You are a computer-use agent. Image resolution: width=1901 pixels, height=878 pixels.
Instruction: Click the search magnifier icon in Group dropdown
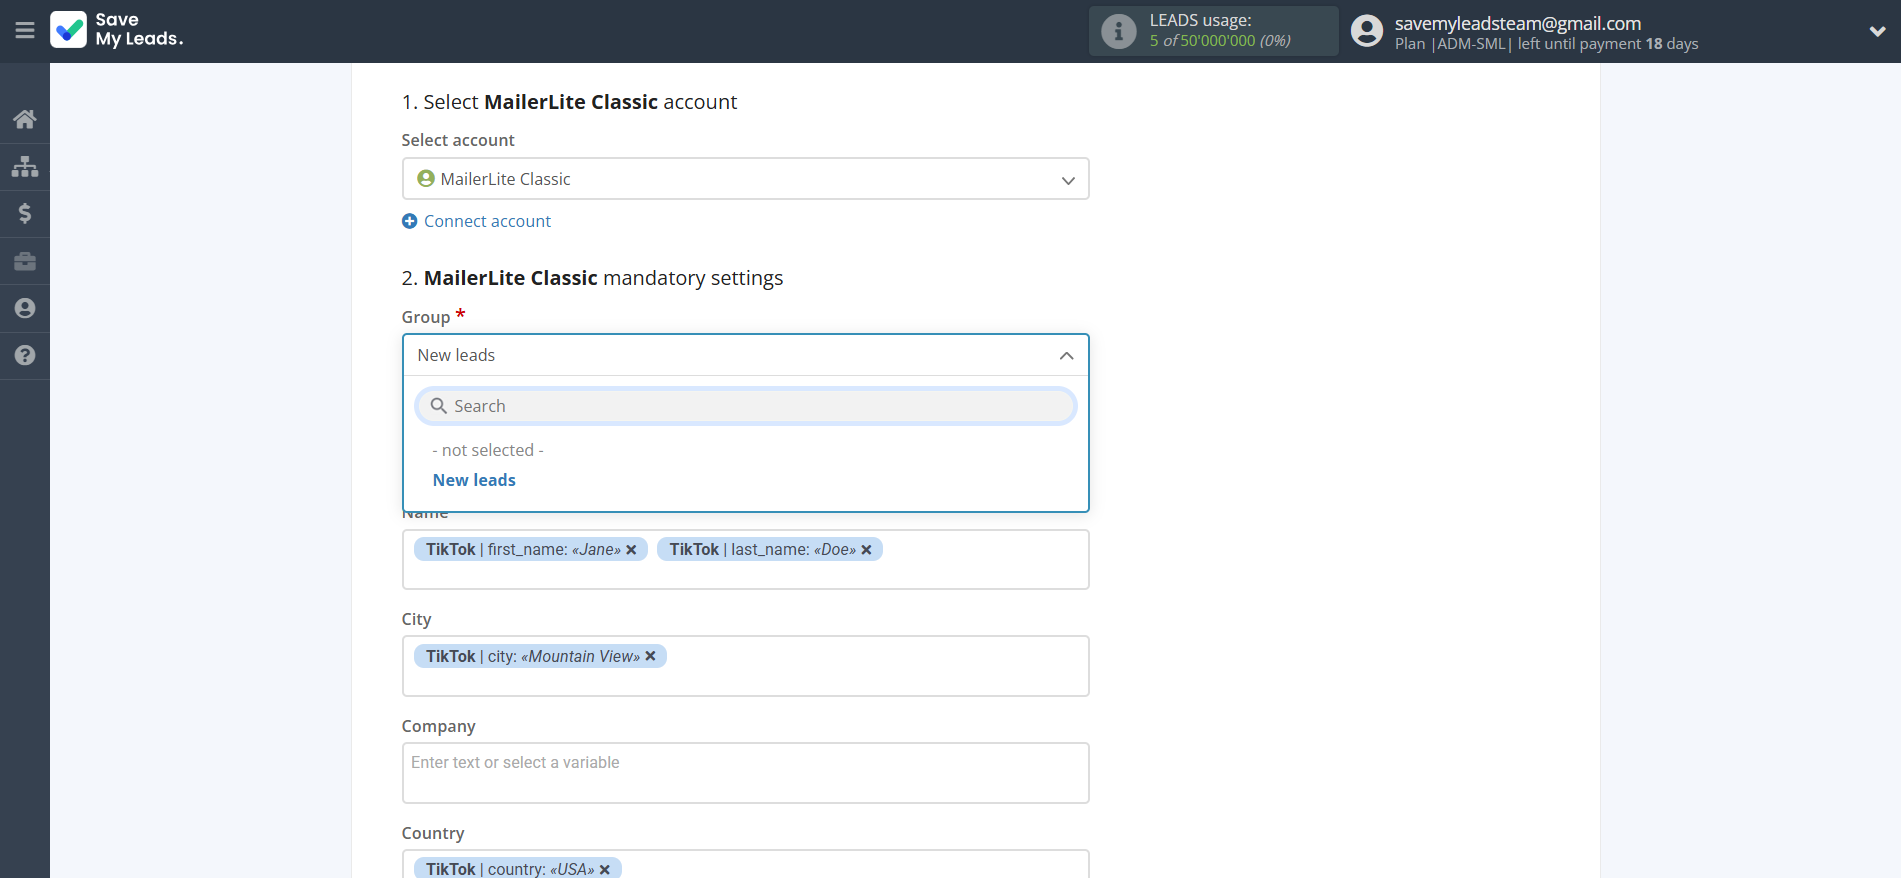(x=438, y=406)
